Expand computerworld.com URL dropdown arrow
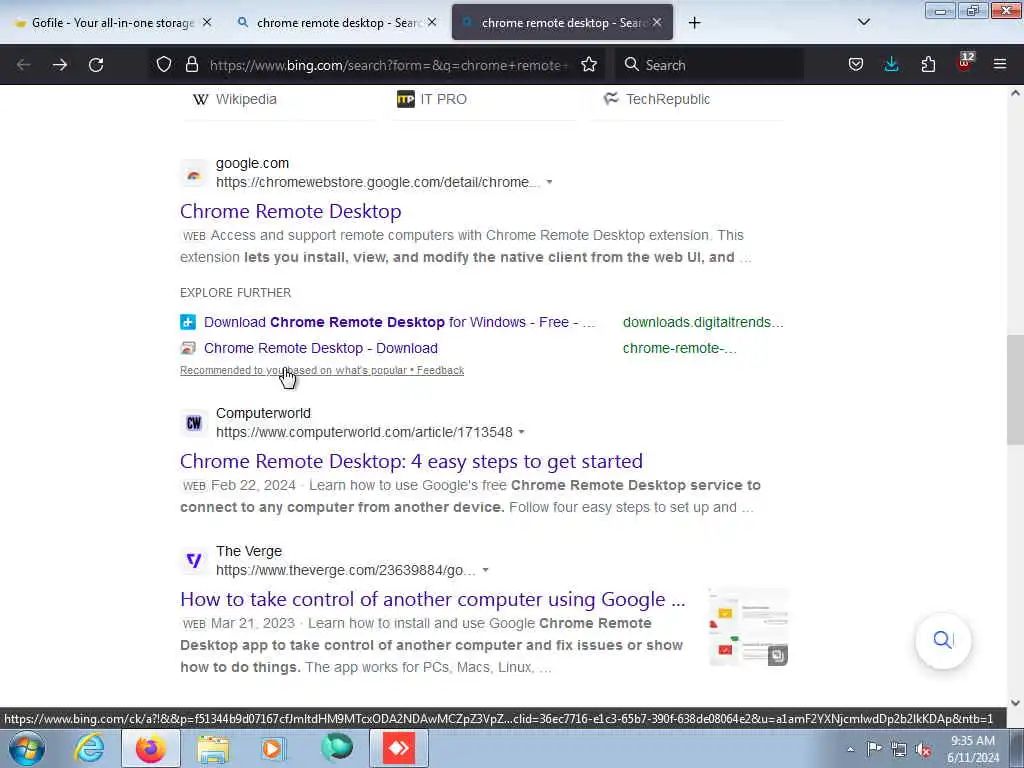The width and height of the screenshot is (1024, 768). tap(521, 432)
